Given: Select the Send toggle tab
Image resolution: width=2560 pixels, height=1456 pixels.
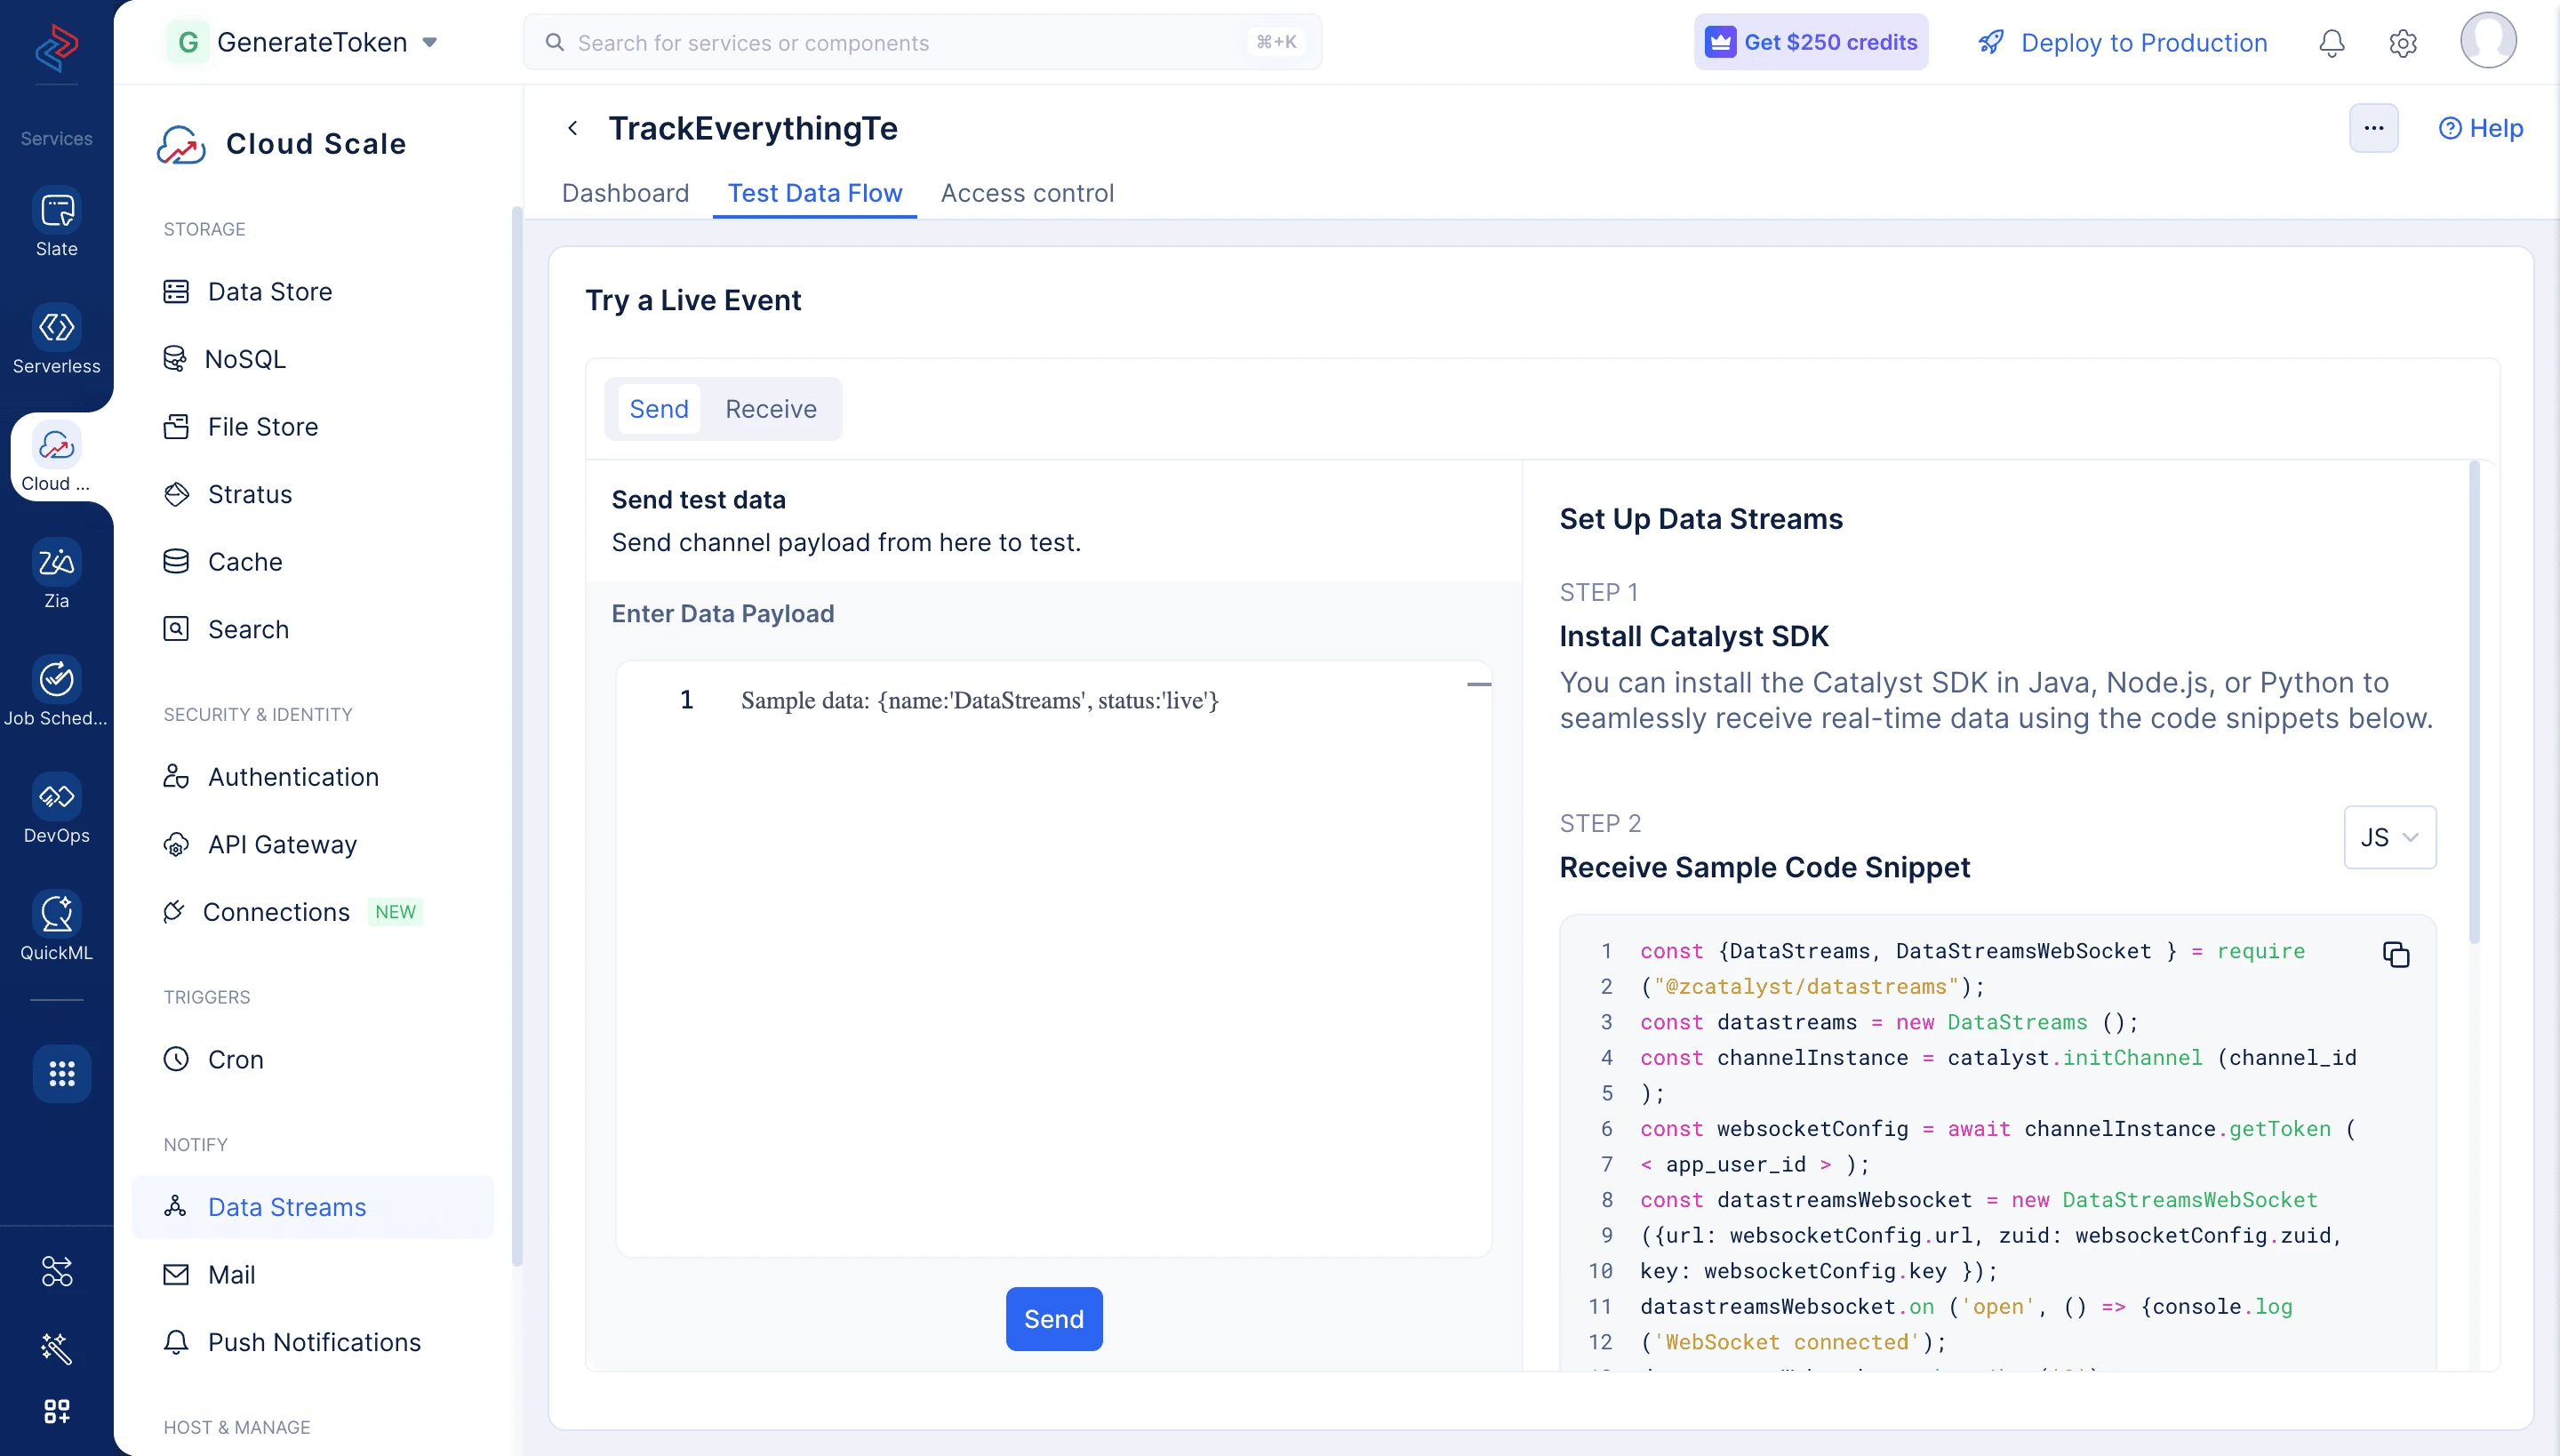Looking at the screenshot, I should point(658,409).
